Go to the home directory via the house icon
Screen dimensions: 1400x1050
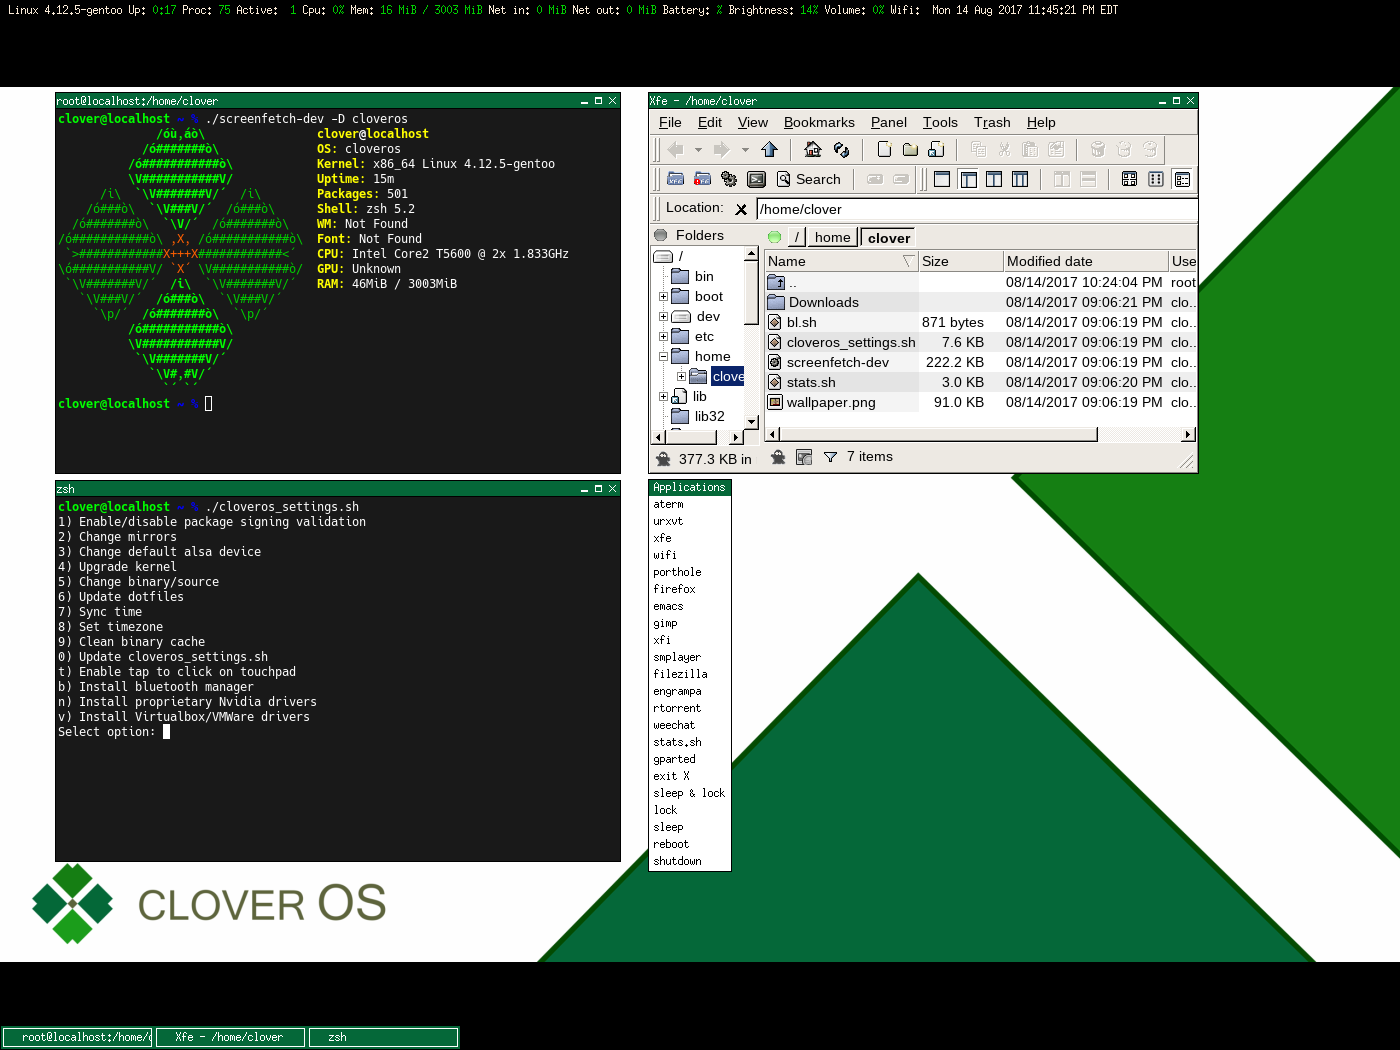point(813,149)
